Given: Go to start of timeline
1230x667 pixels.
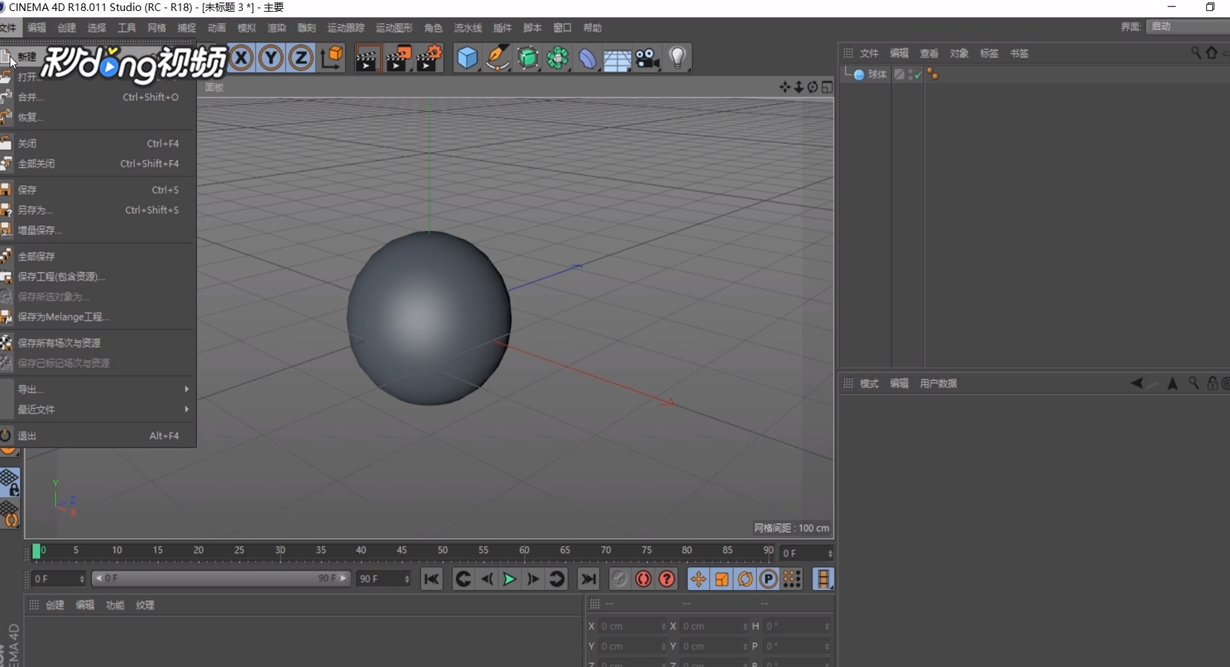Looking at the screenshot, I should click(431, 579).
